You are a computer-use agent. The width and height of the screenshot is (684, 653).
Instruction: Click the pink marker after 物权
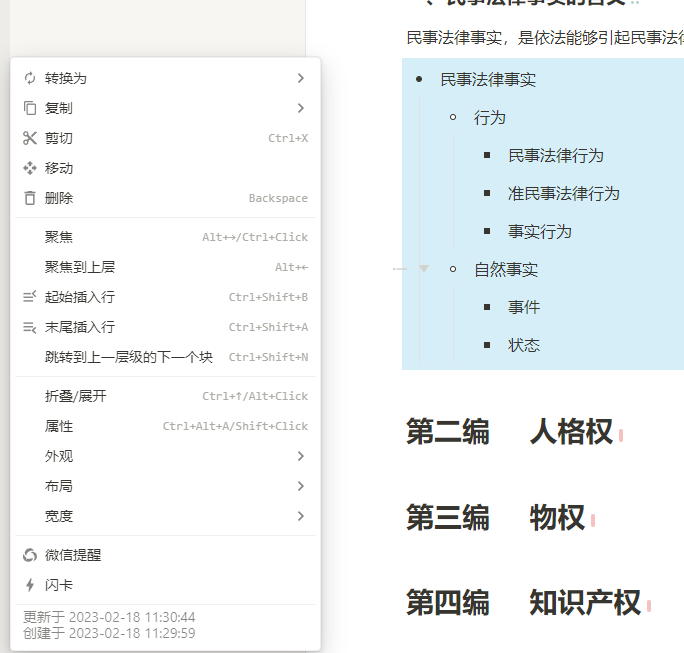[x=593, y=520]
